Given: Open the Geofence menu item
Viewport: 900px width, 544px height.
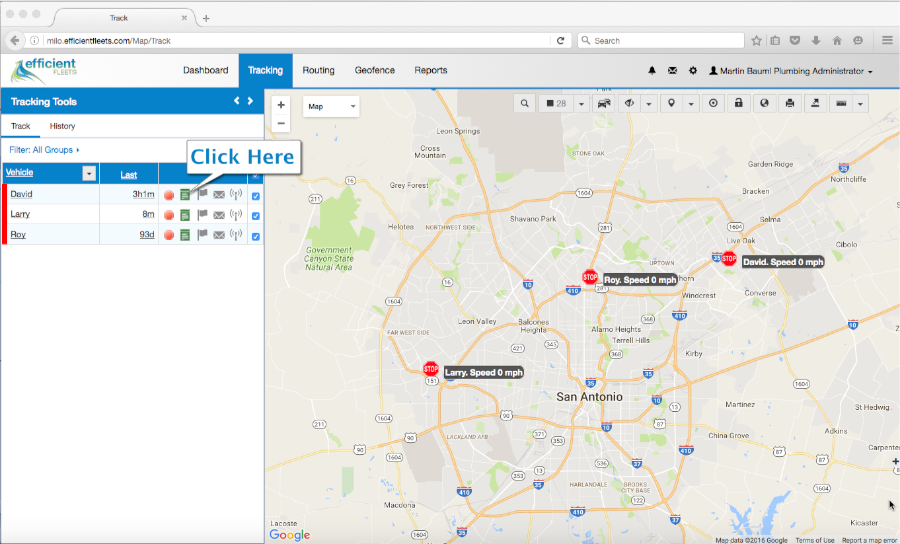Looking at the screenshot, I should 374,70.
